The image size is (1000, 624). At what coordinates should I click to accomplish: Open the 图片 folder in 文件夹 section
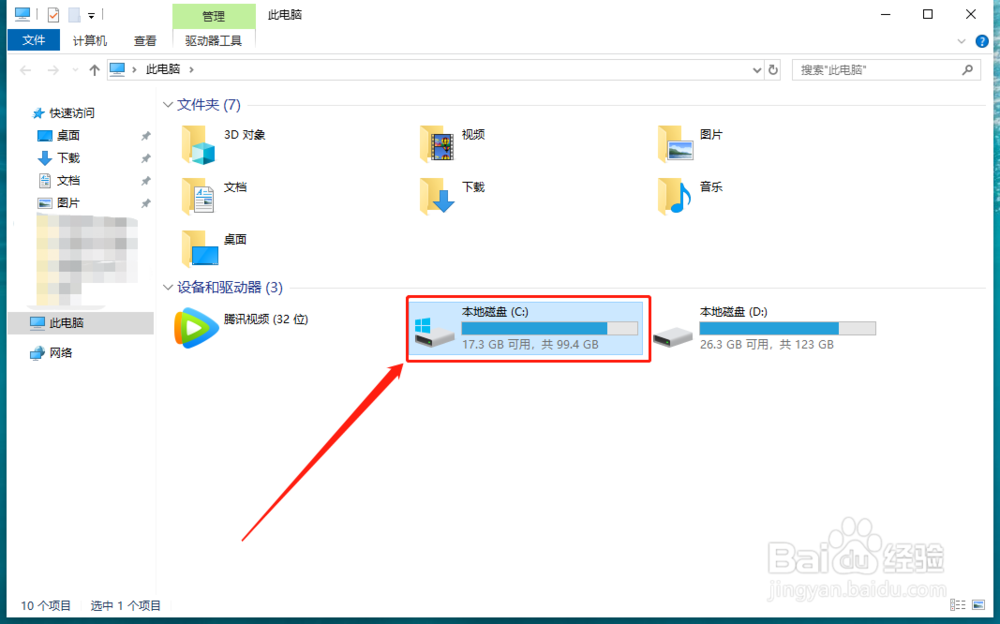pyautogui.click(x=676, y=145)
